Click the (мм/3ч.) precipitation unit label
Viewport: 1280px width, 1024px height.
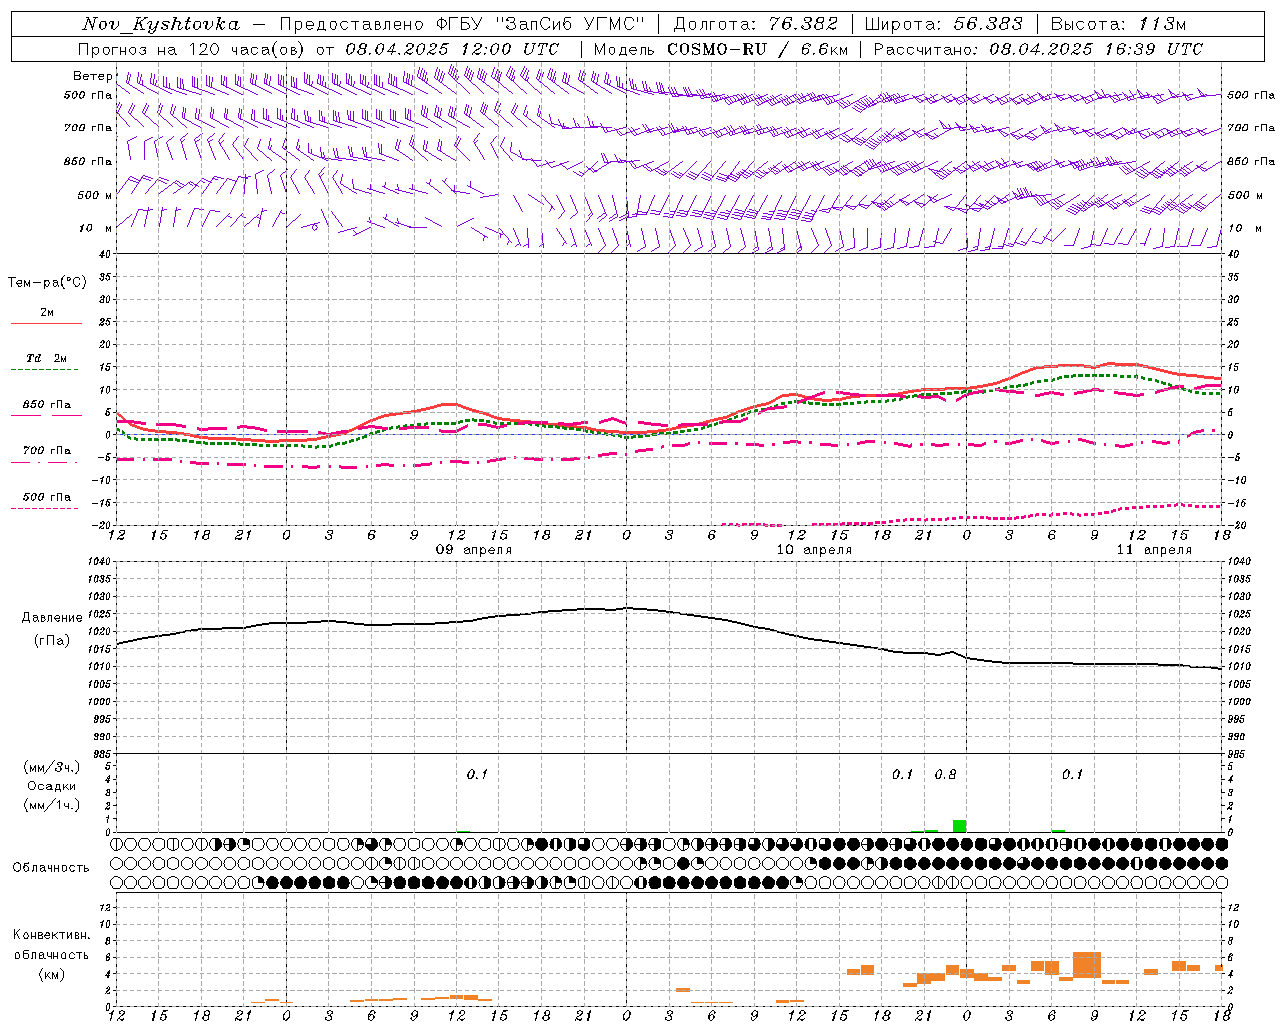pyautogui.click(x=52, y=767)
